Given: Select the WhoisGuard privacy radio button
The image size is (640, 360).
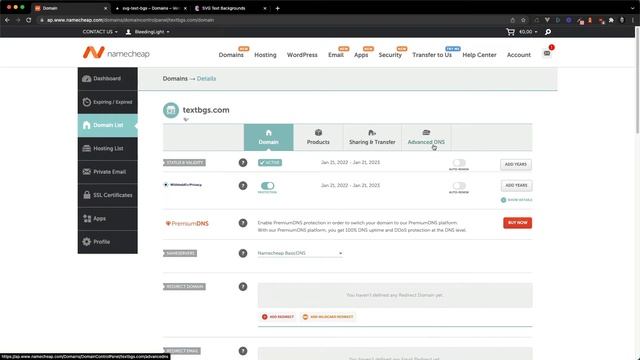Looking at the screenshot, I should [x=166, y=185].
